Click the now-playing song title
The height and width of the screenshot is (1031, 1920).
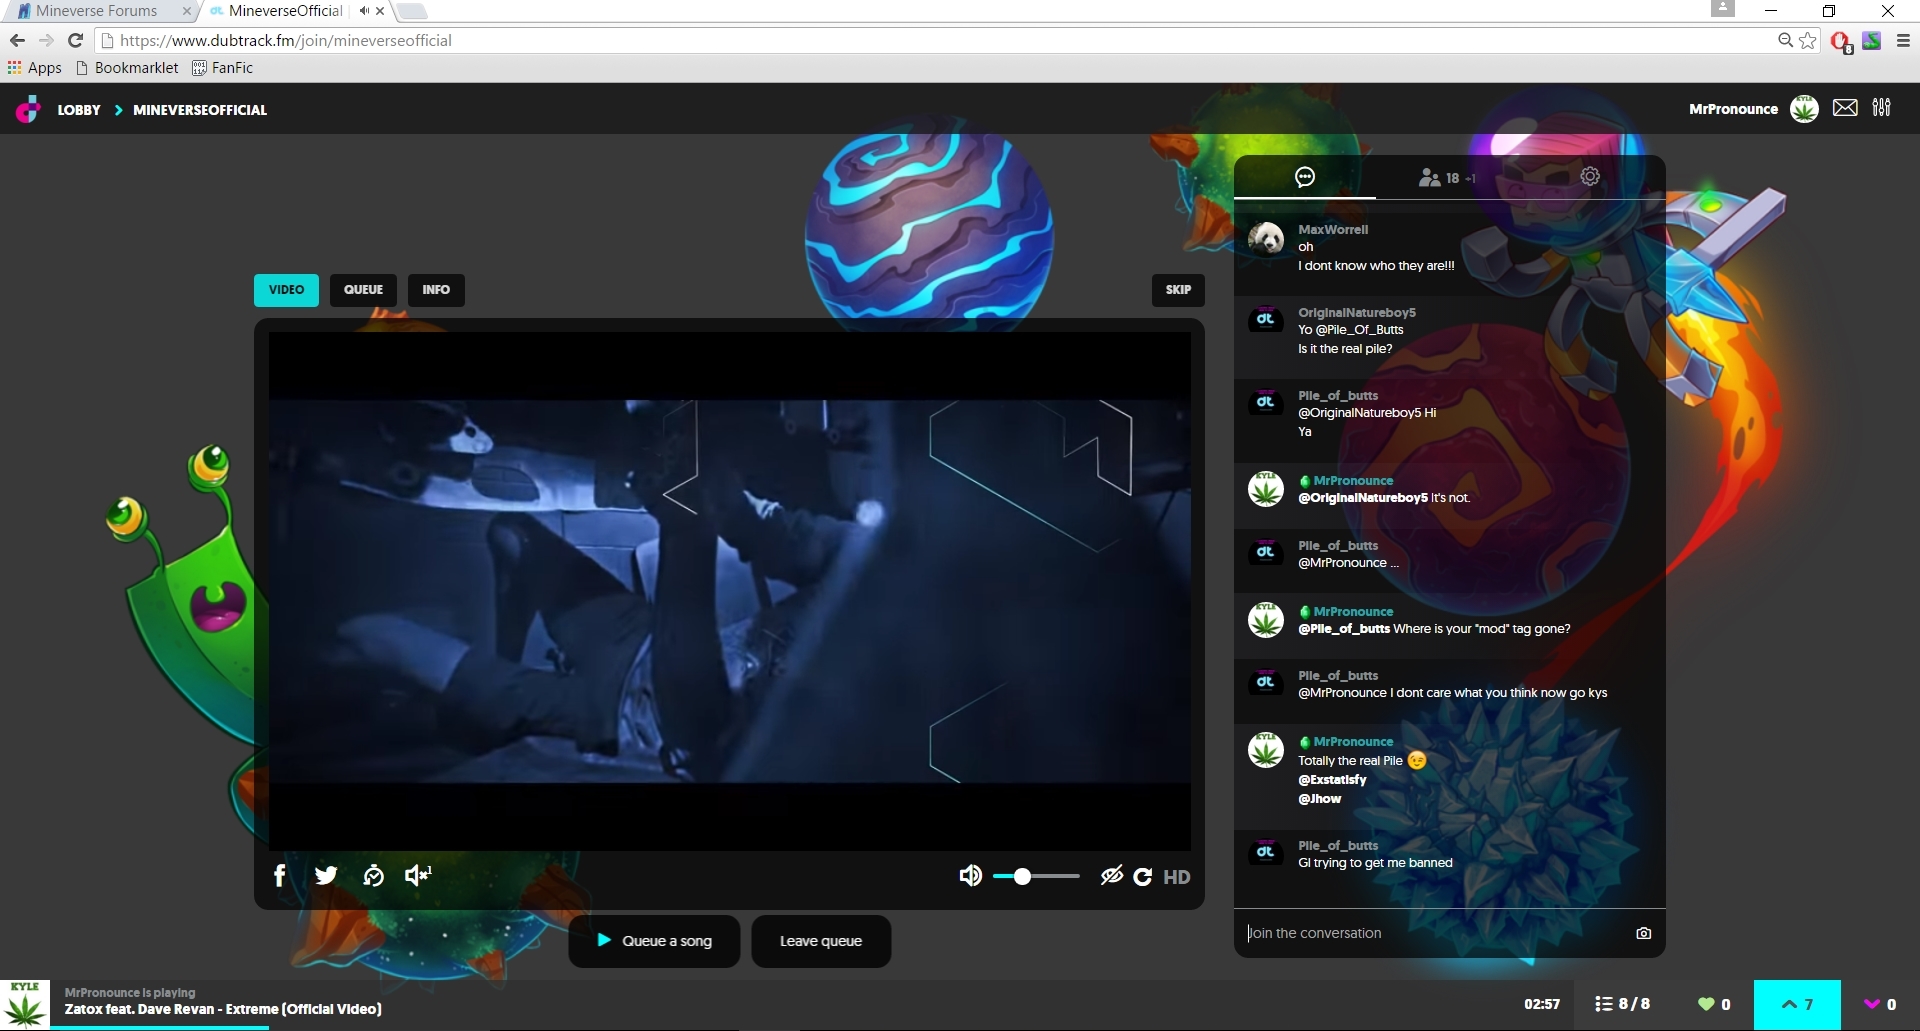click(x=223, y=1009)
